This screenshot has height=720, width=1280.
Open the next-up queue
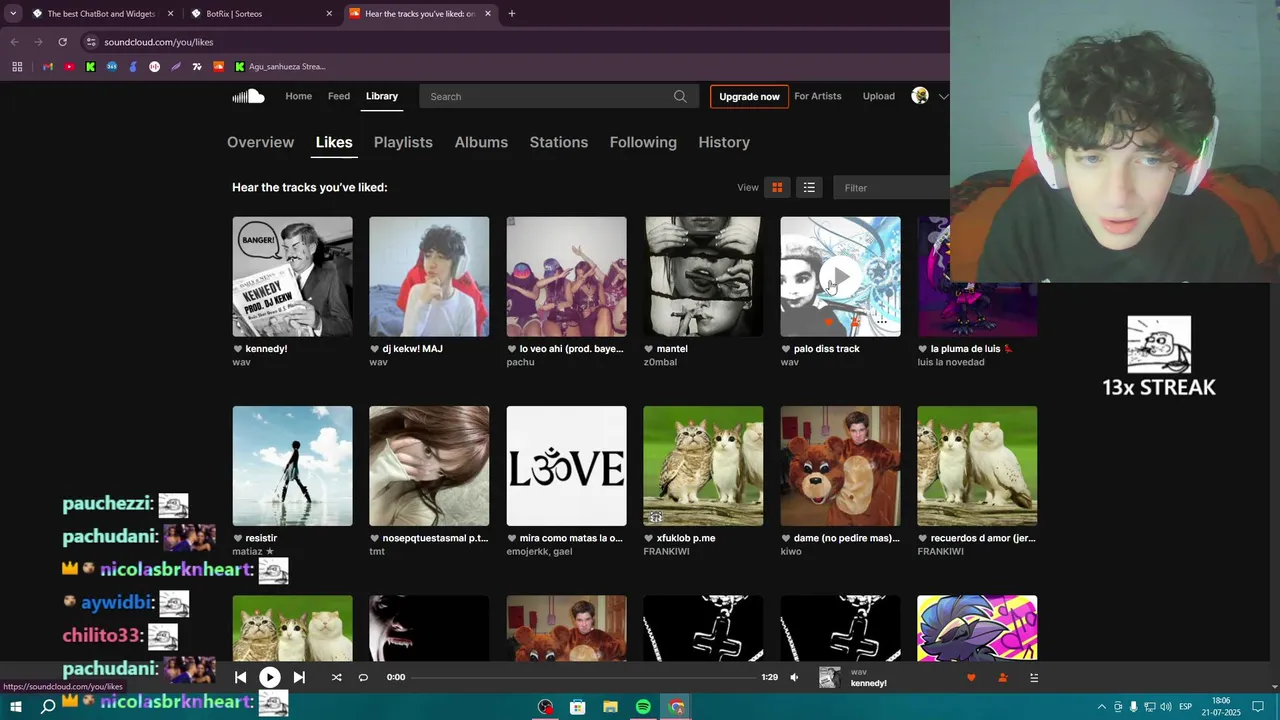(1034, 678)
